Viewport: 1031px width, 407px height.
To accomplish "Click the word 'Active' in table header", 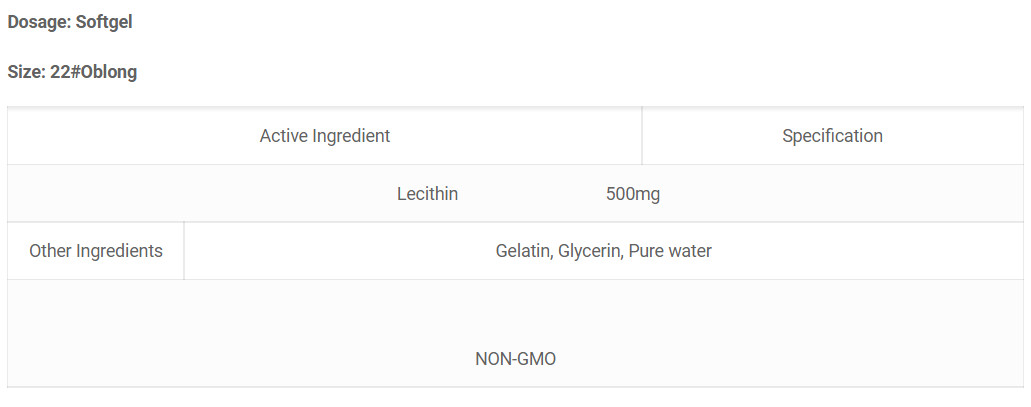I will tap(284, 136).
